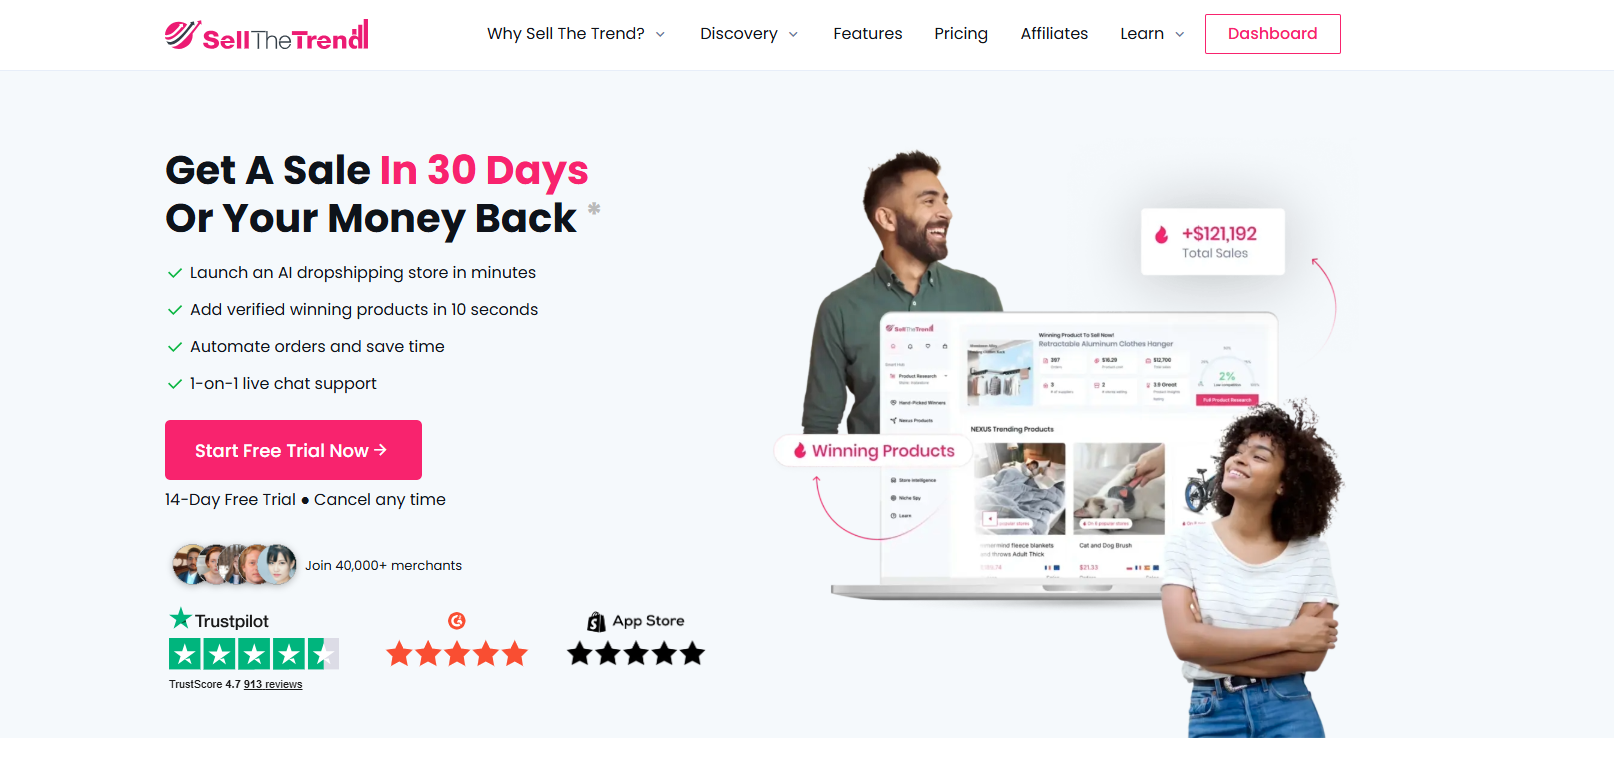Open the 913 reviews link
1614x784 pixels.
(x=273, y=685)
